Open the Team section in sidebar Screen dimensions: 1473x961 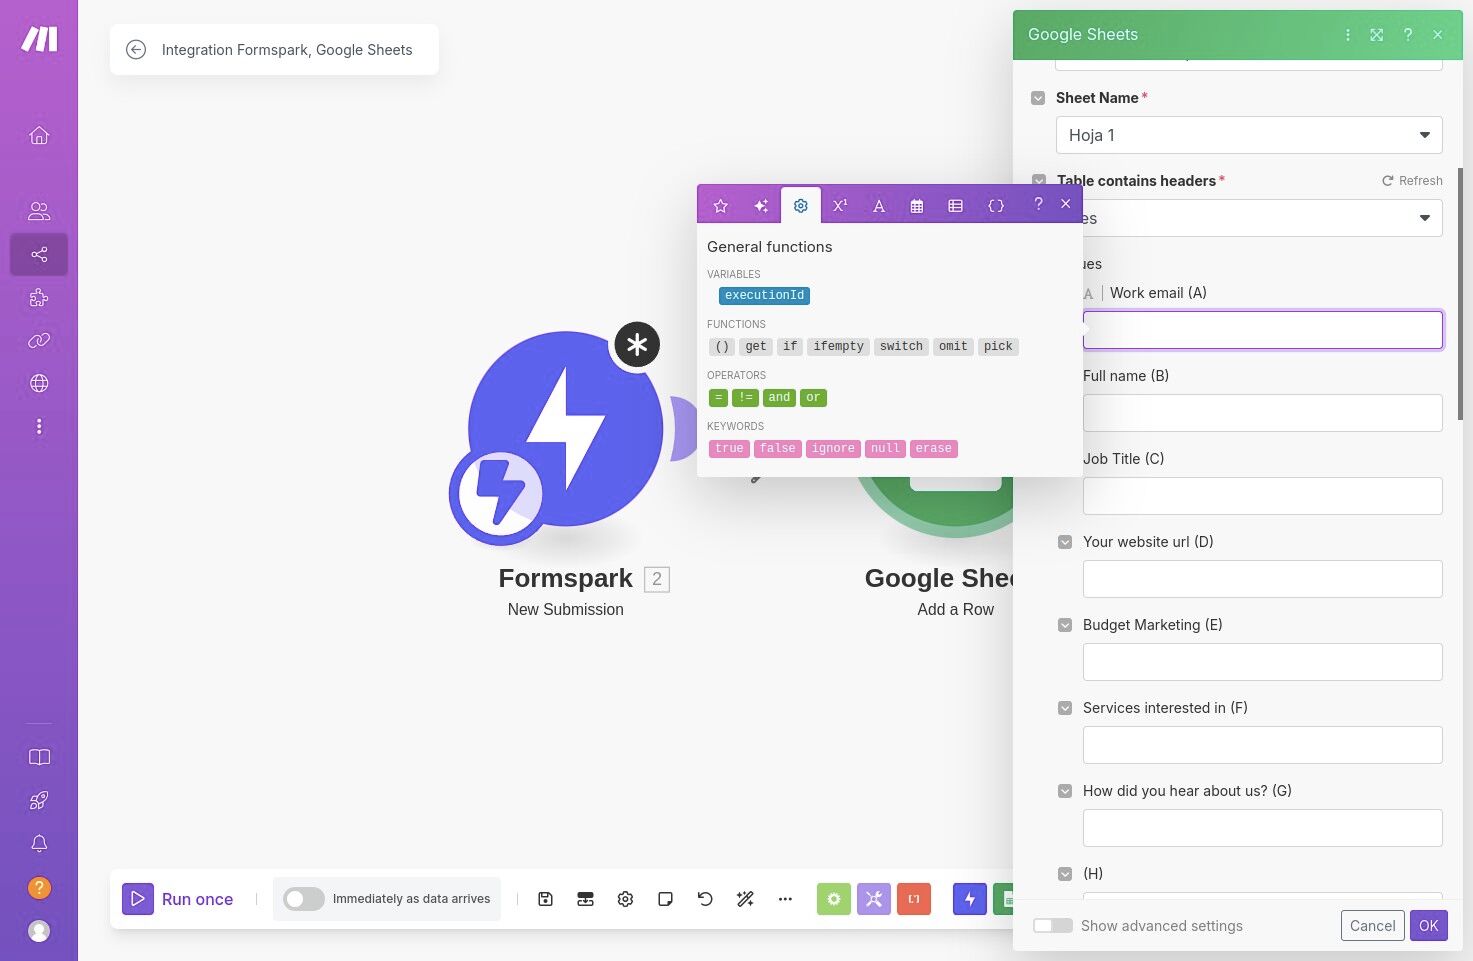coord(39,211)
